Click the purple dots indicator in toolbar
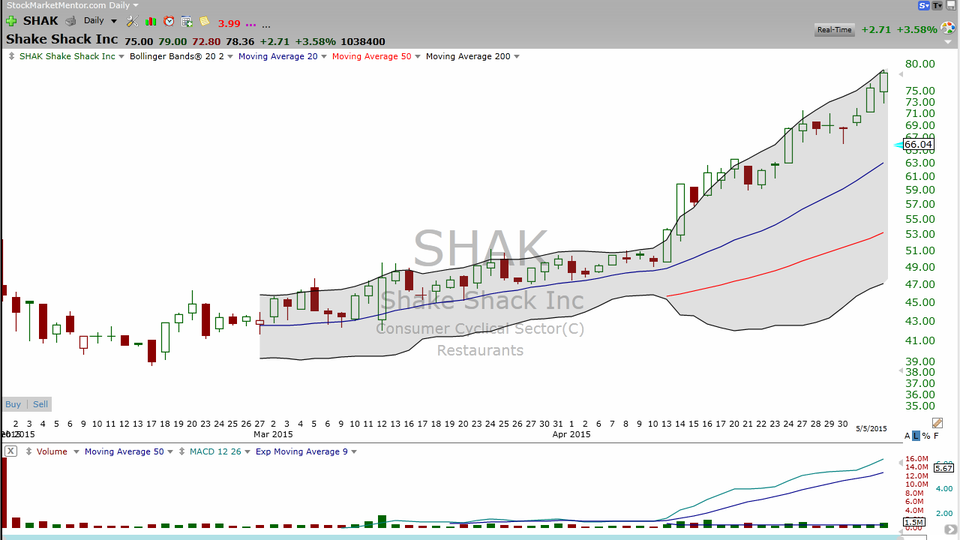The height and width of the screenshot is (540, 960). pos(250,24)
